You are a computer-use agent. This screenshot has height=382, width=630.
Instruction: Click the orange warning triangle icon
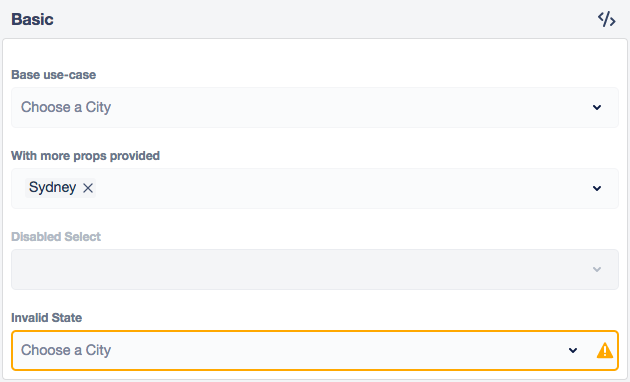pos(605,350)
